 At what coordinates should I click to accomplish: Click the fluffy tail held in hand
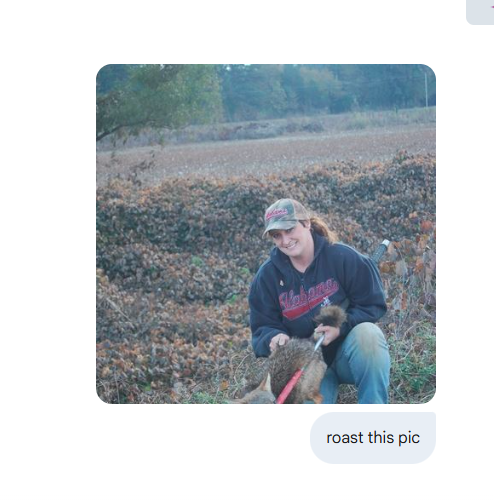(x=331, y=316)
